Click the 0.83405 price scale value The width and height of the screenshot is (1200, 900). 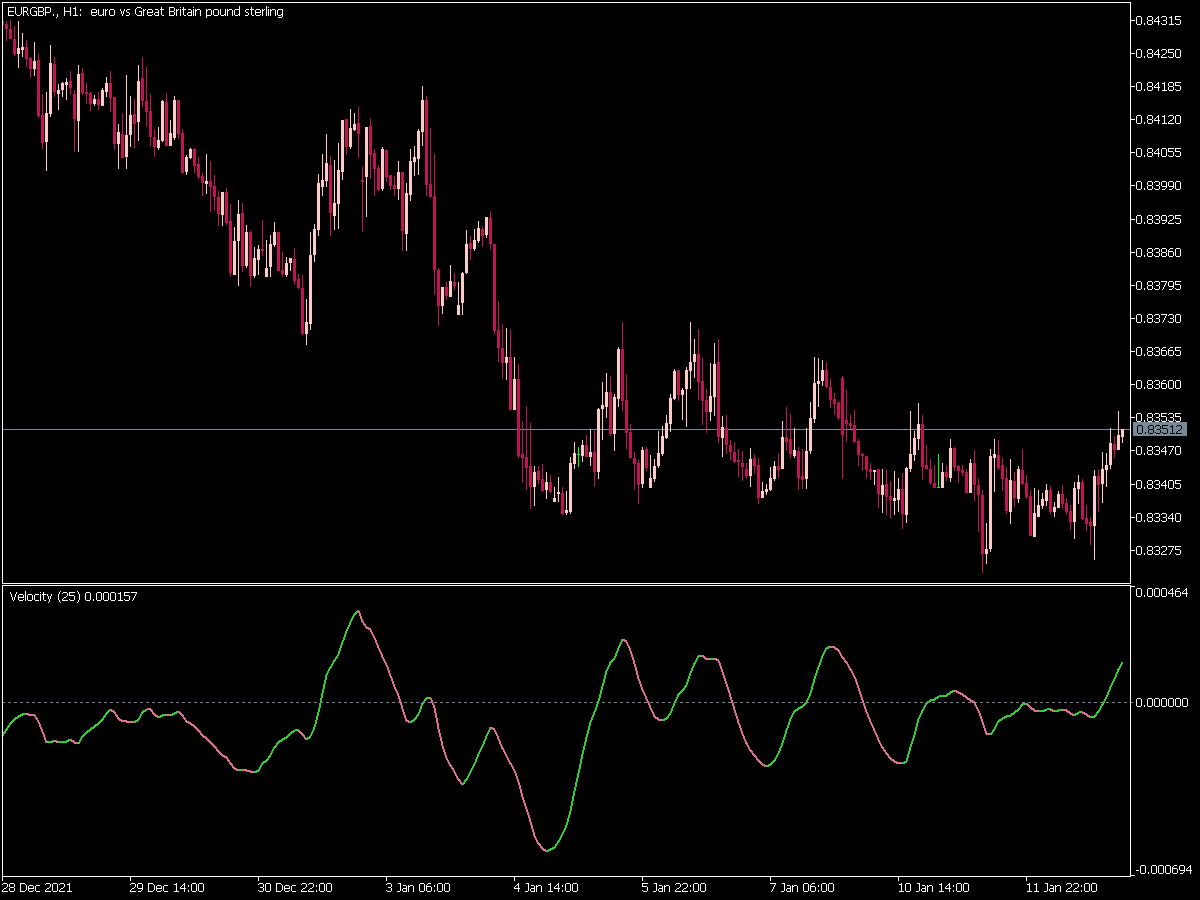(1160, 484)
